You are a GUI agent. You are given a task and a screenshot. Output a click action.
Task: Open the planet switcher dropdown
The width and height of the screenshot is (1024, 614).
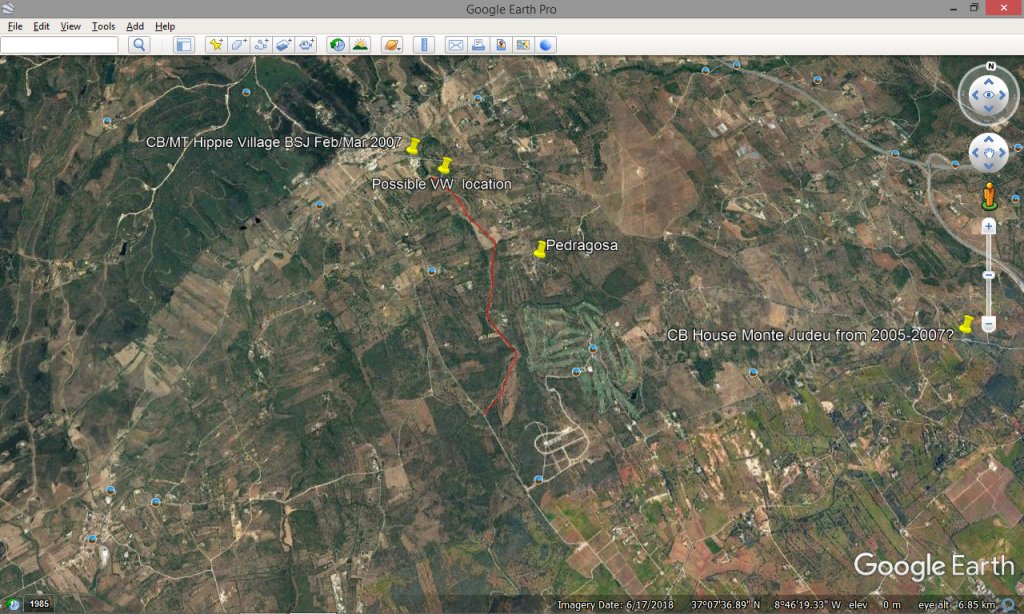click(x=391, y=45)
